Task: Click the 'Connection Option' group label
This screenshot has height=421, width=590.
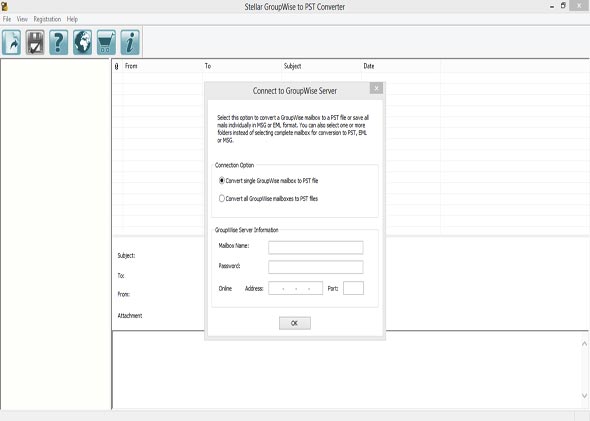Action: point(234,165)
